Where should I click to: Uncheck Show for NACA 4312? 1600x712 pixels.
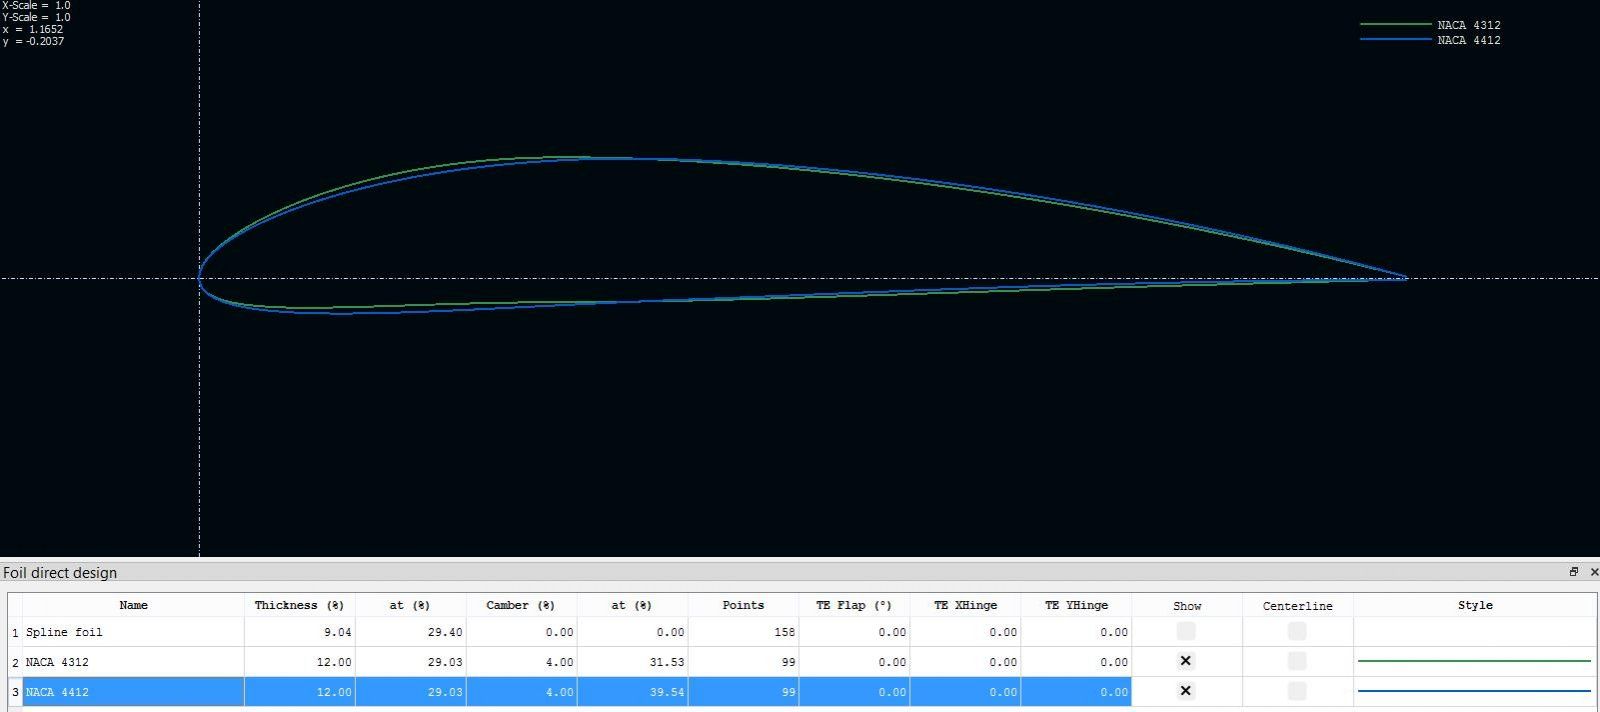1186,661
